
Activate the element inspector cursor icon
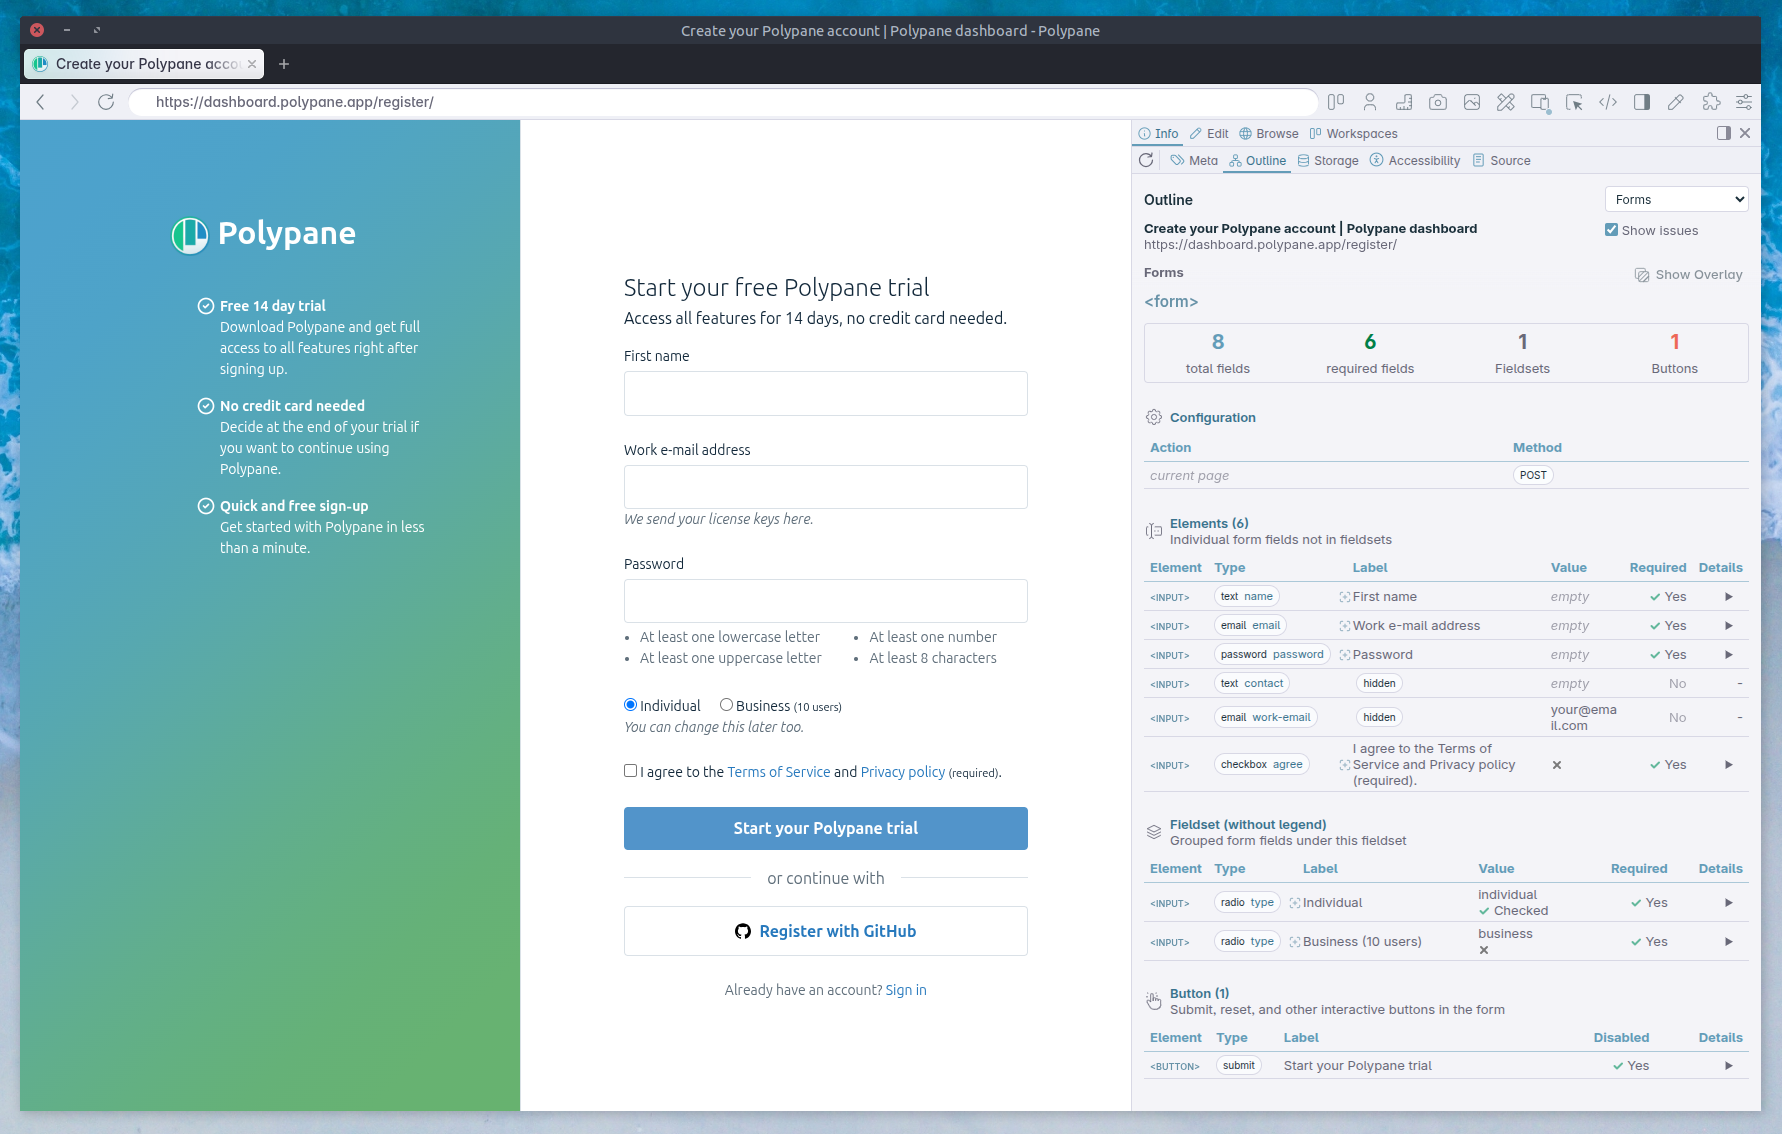coord(1574,102)
